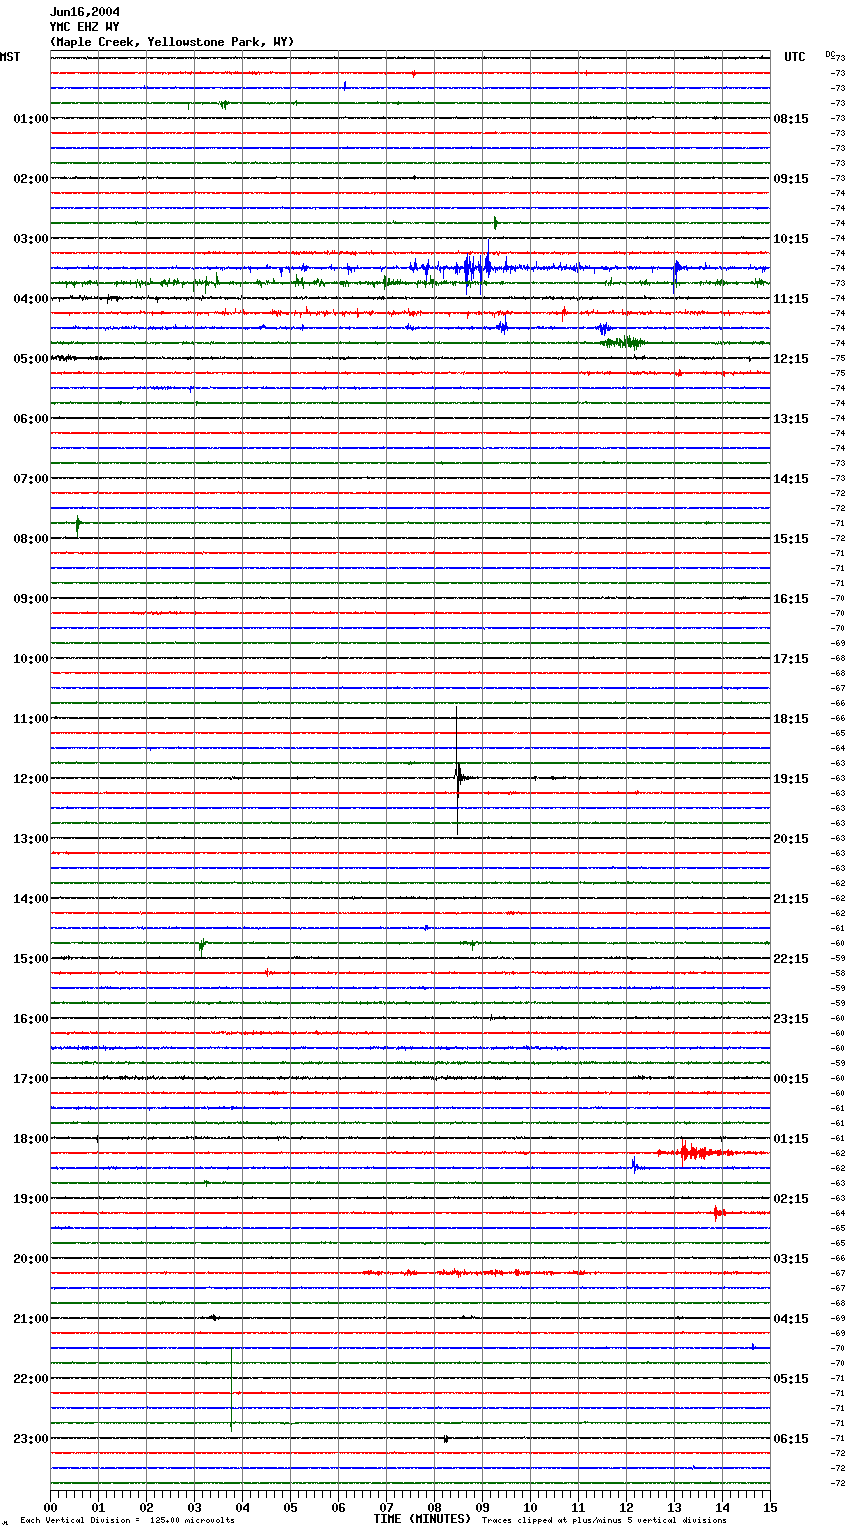Click the bottom minute-axis tick label "03"
The height and width of the screenshot is (1534, 850).
[x=194, y=1508]
